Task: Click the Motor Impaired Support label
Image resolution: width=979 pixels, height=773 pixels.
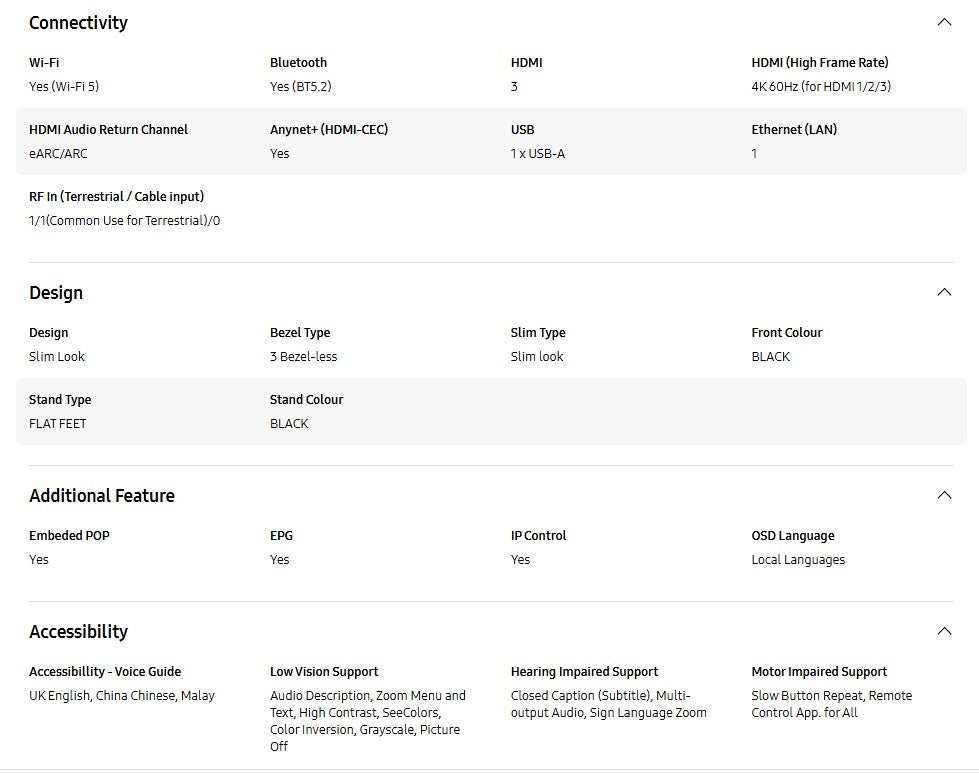Action: click(819, 671)
